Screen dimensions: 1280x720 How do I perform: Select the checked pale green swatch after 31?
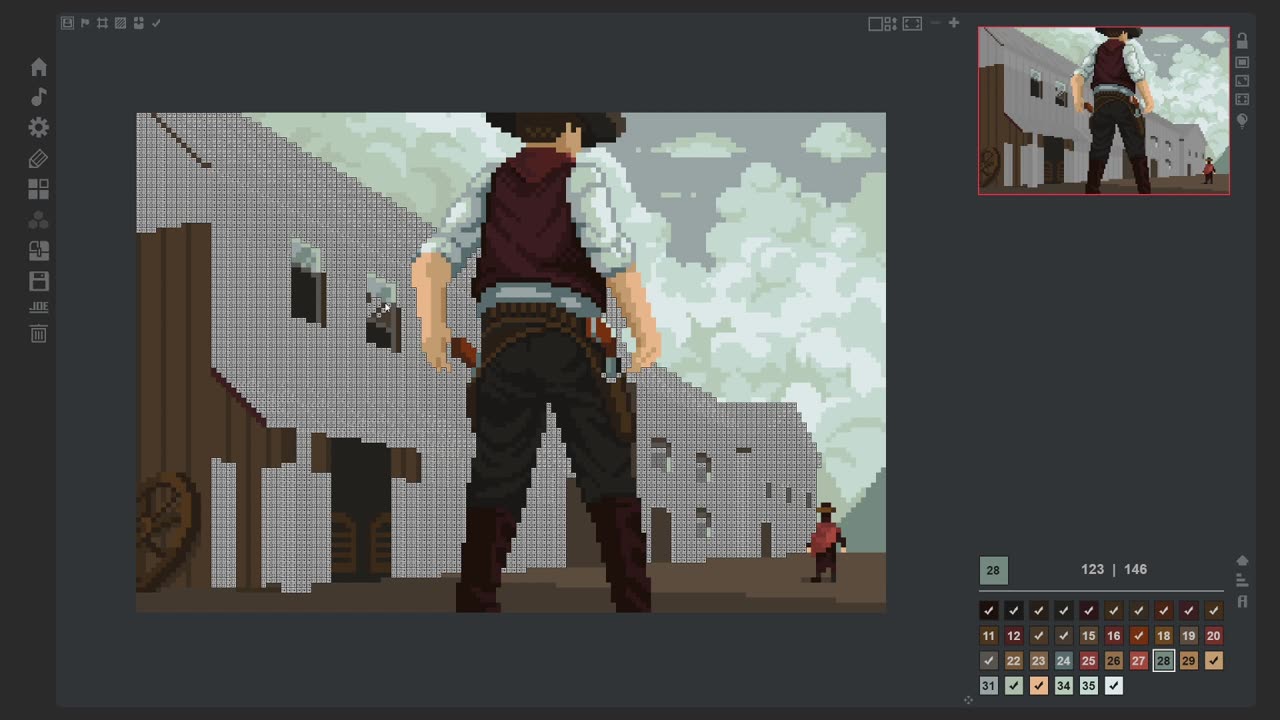(1013, 685)
